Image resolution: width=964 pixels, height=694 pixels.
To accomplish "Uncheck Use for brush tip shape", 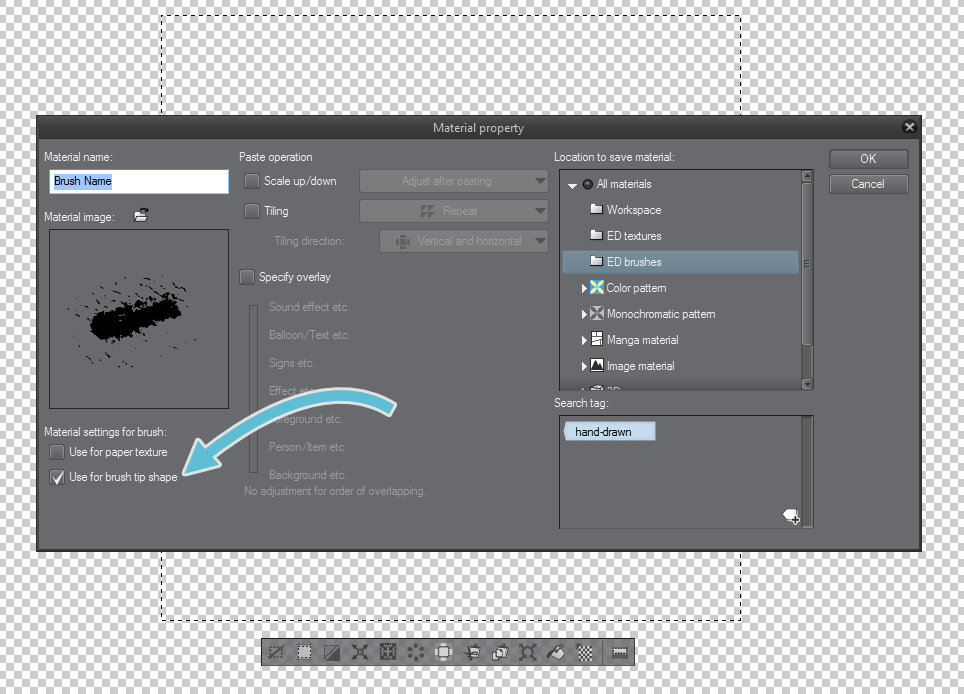I will (x=57, y=477).
